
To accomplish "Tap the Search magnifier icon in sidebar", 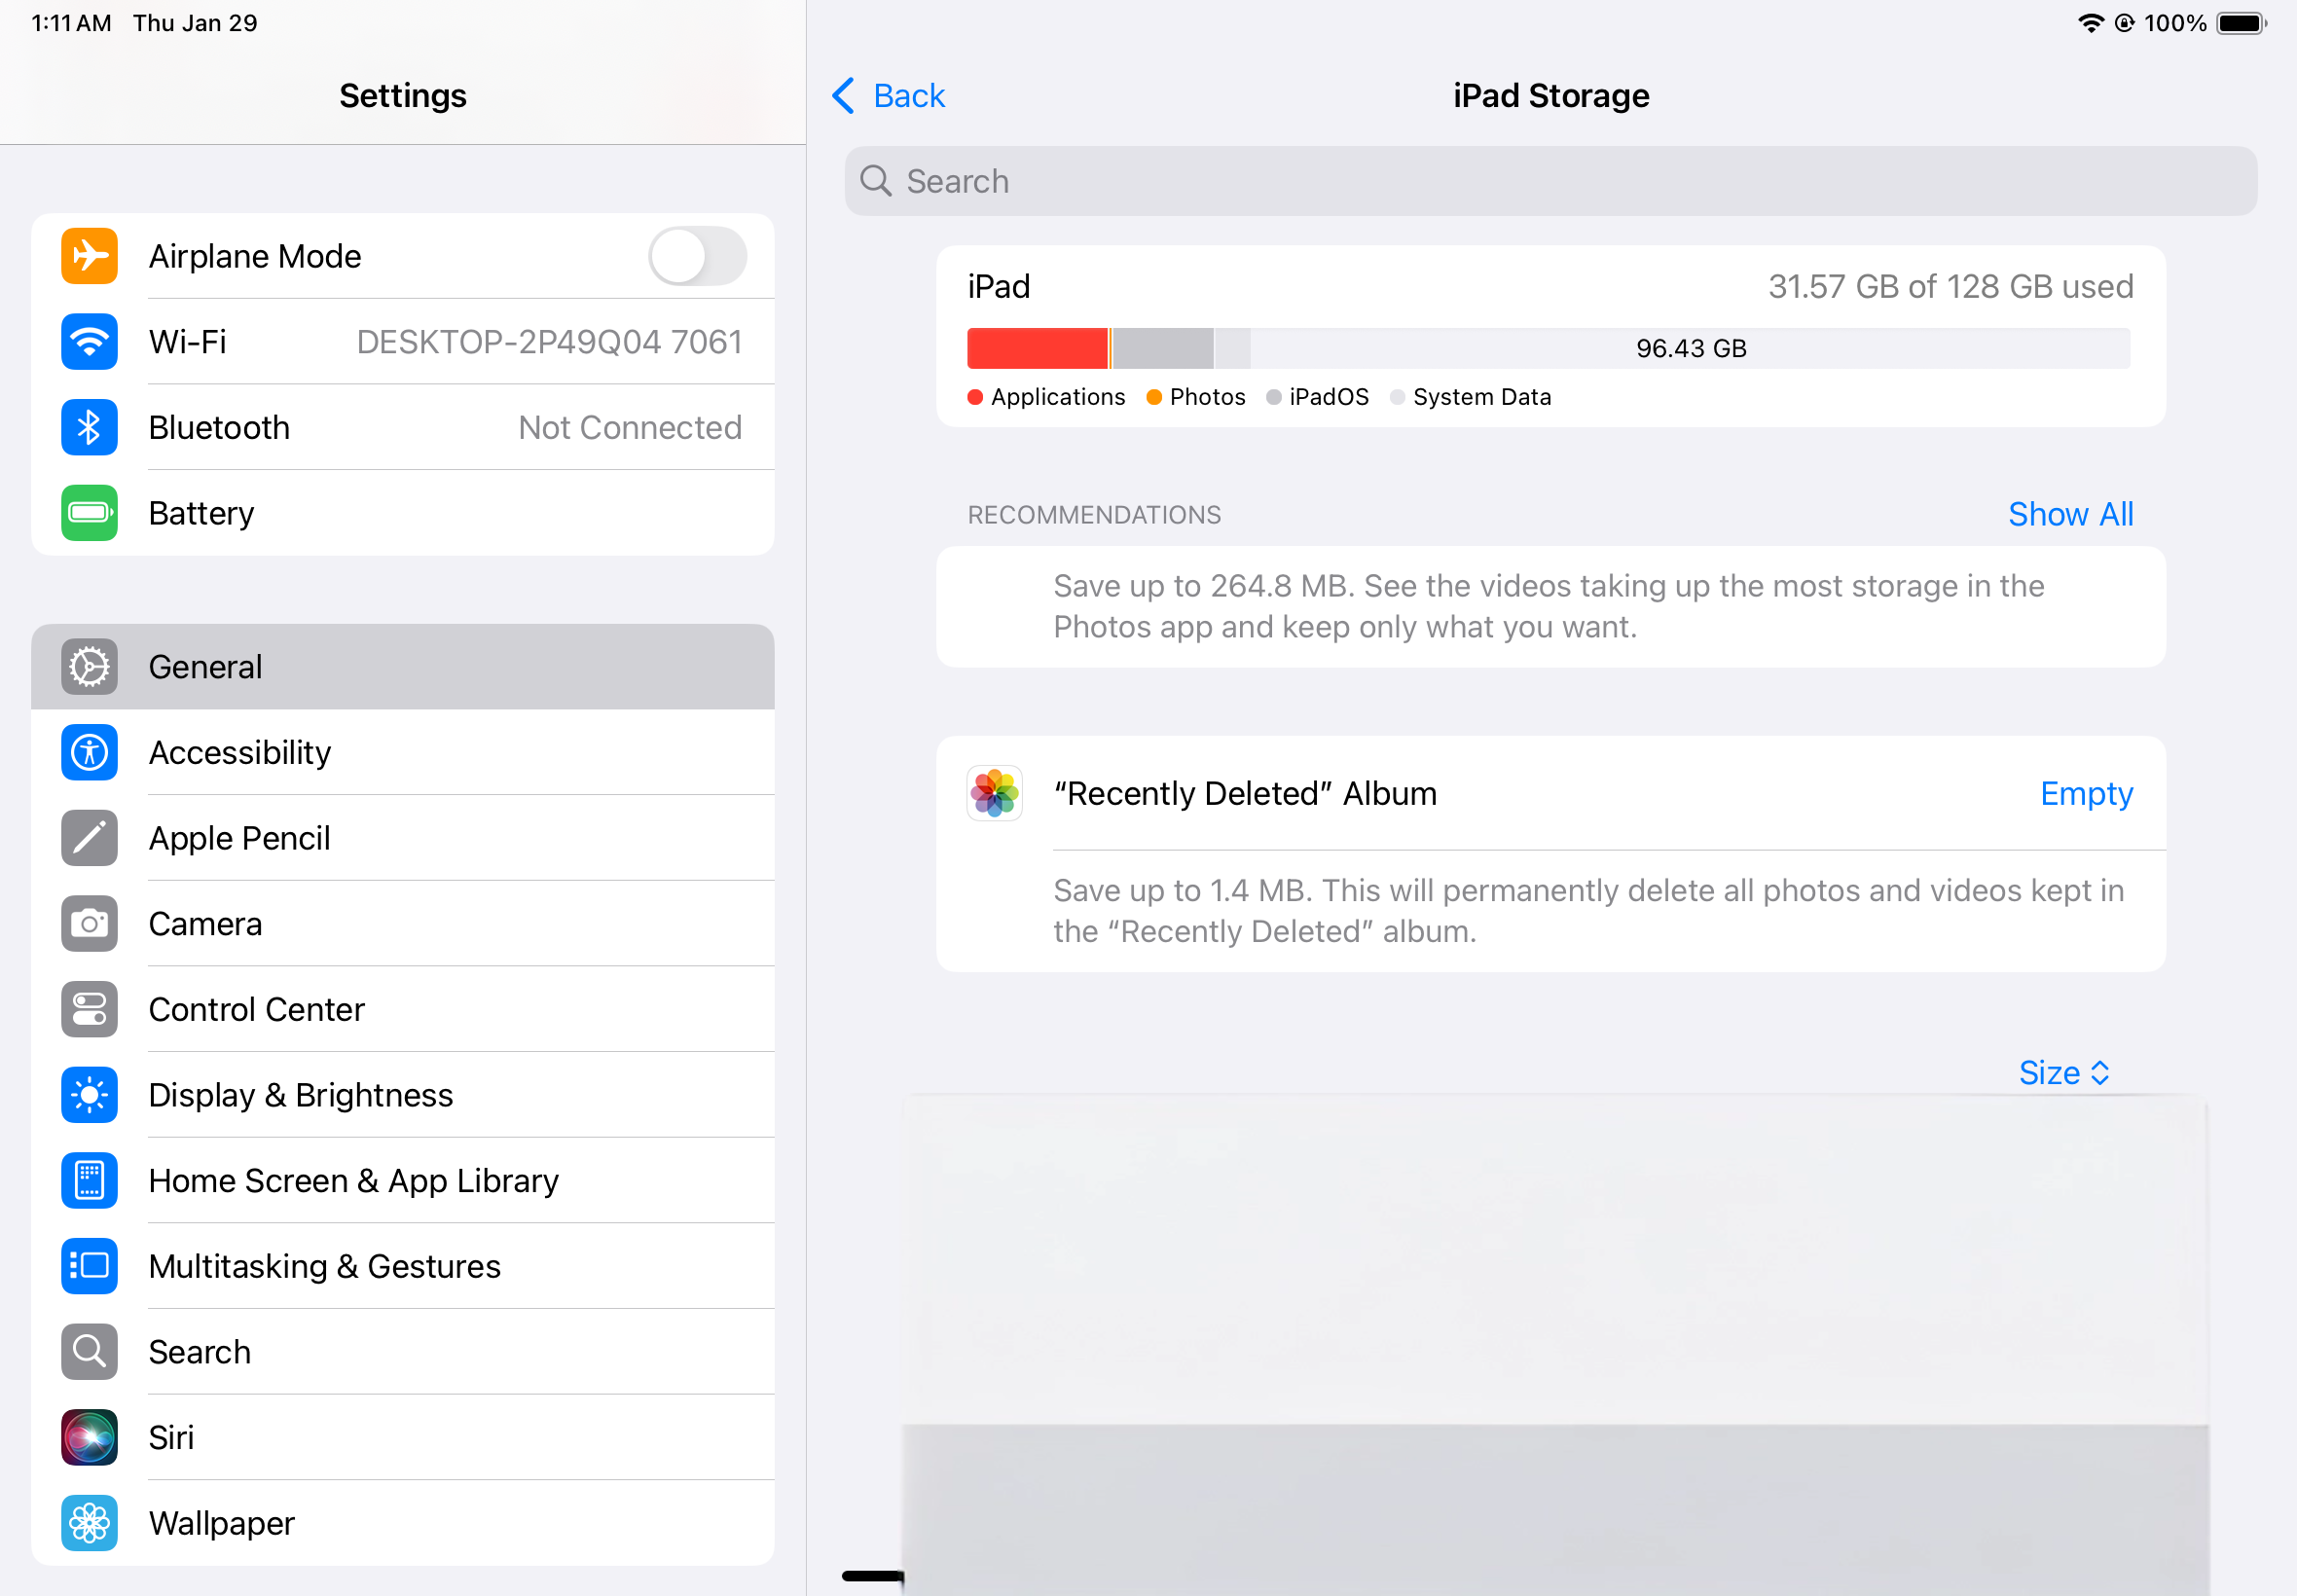I will point(89,1352).
